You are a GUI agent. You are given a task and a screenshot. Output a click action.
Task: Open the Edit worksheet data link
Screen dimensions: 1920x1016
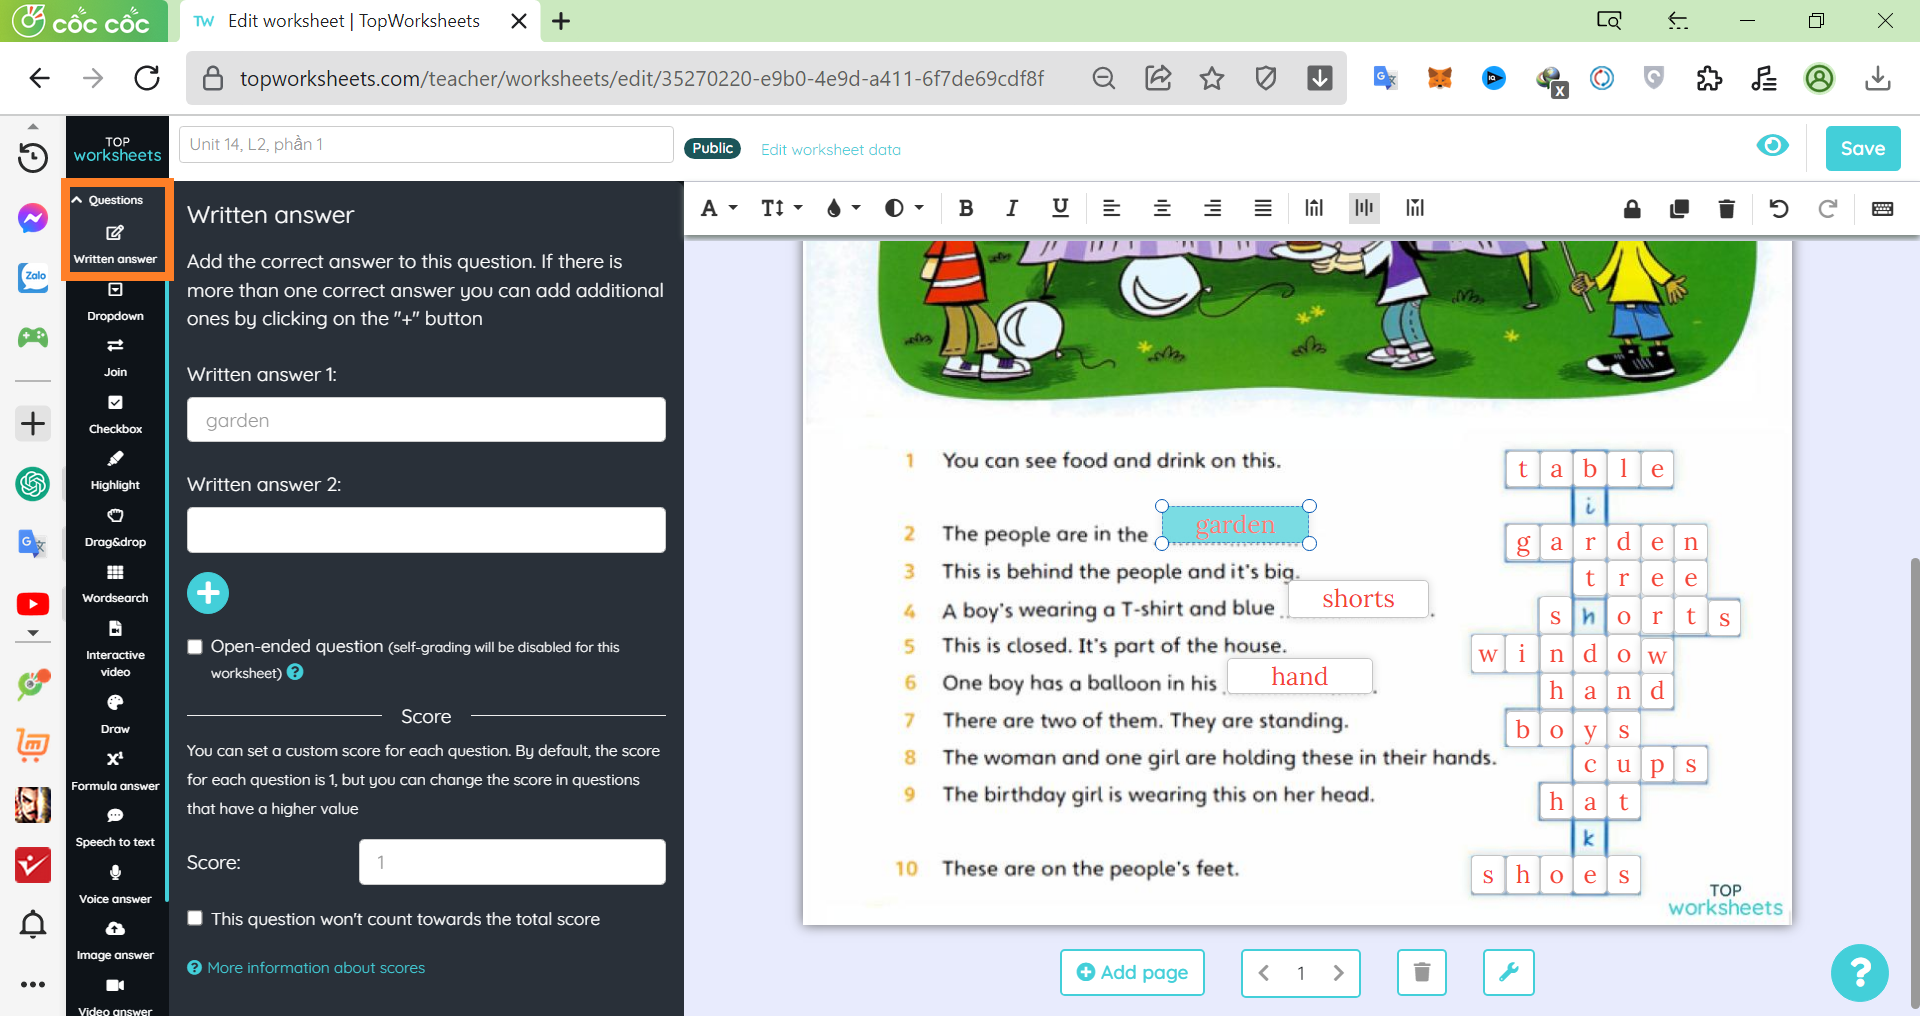point(830,150)
